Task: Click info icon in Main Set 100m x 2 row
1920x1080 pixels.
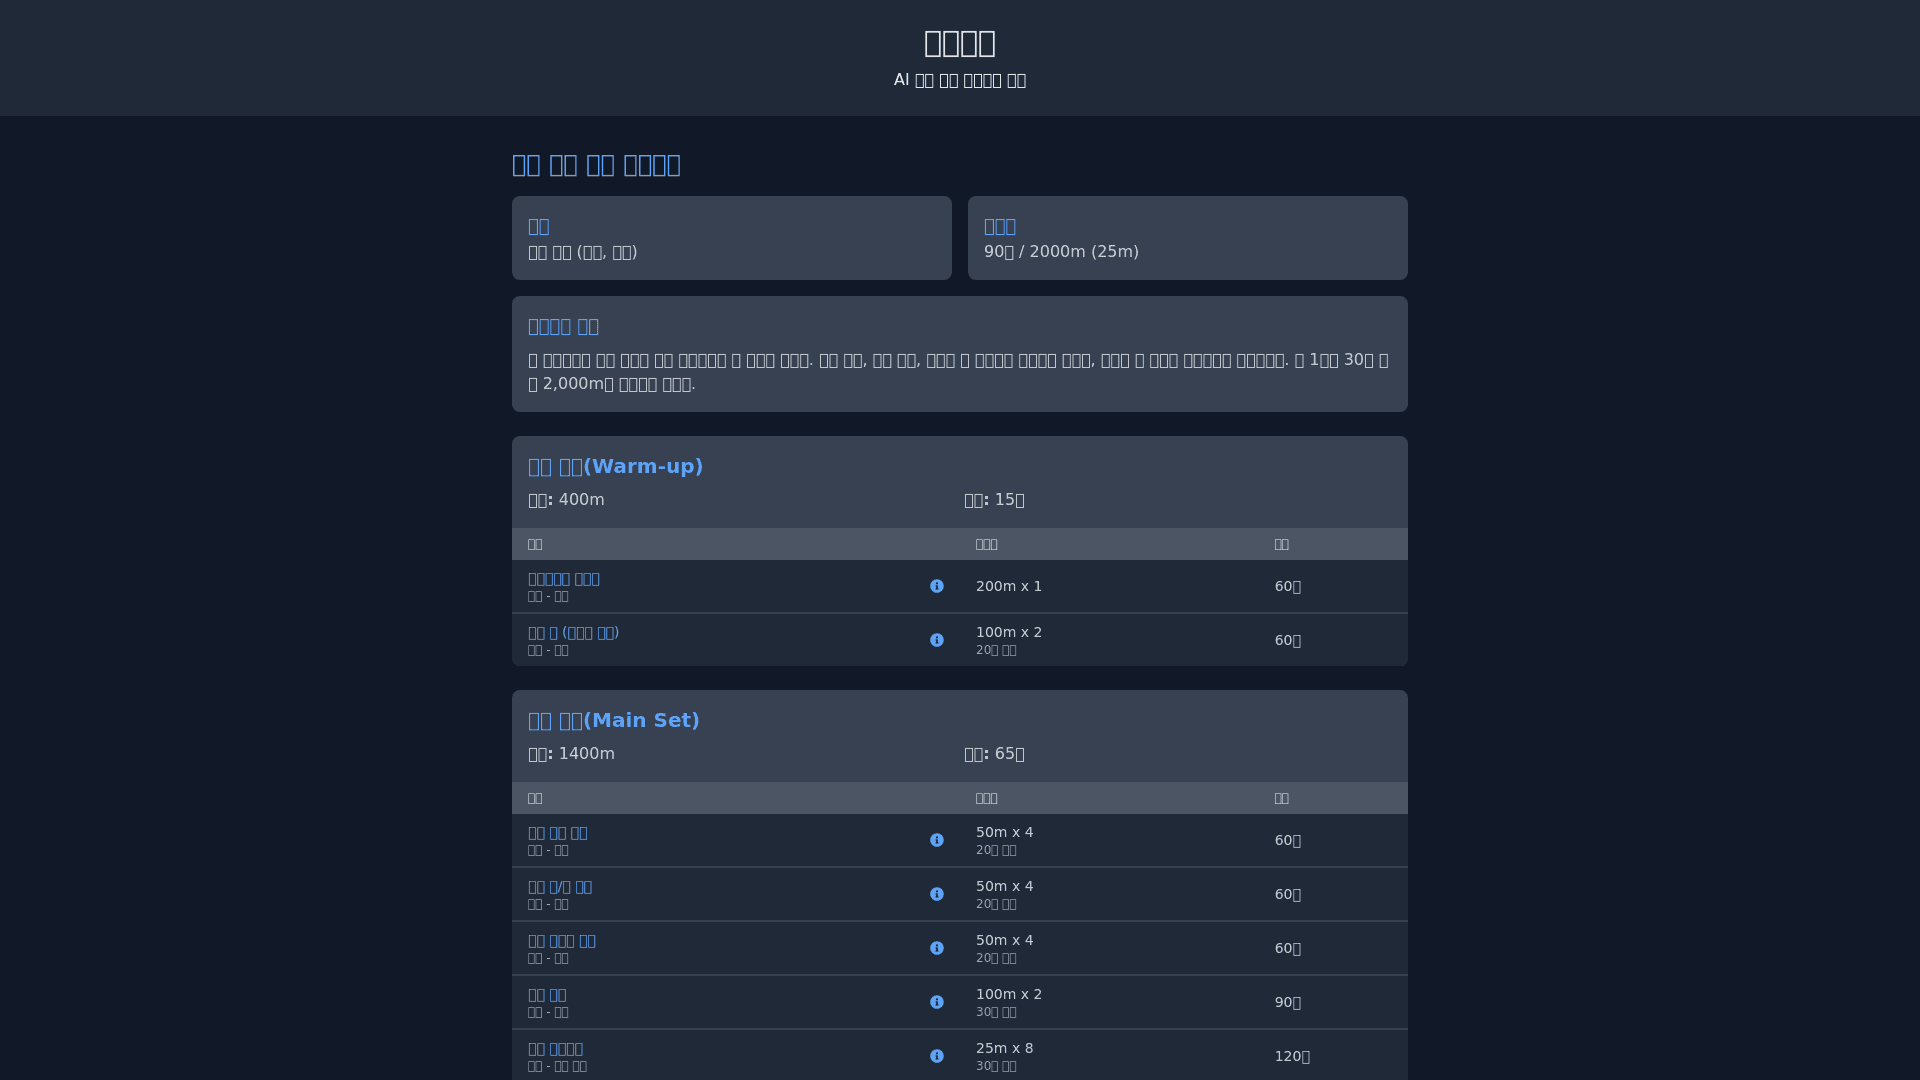Action: coord(936,1002)
